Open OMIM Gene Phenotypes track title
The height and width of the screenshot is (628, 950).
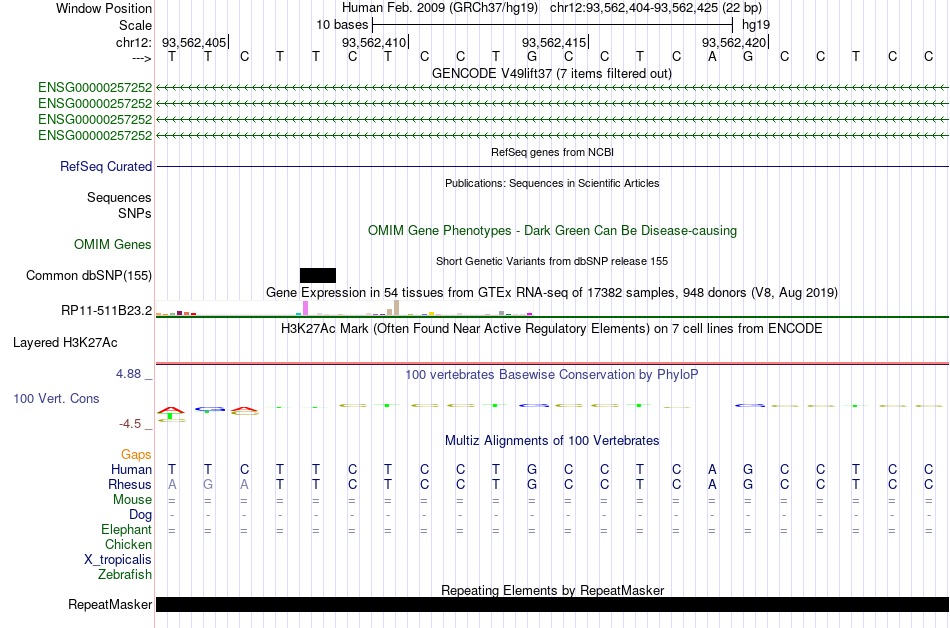point(552,230)
